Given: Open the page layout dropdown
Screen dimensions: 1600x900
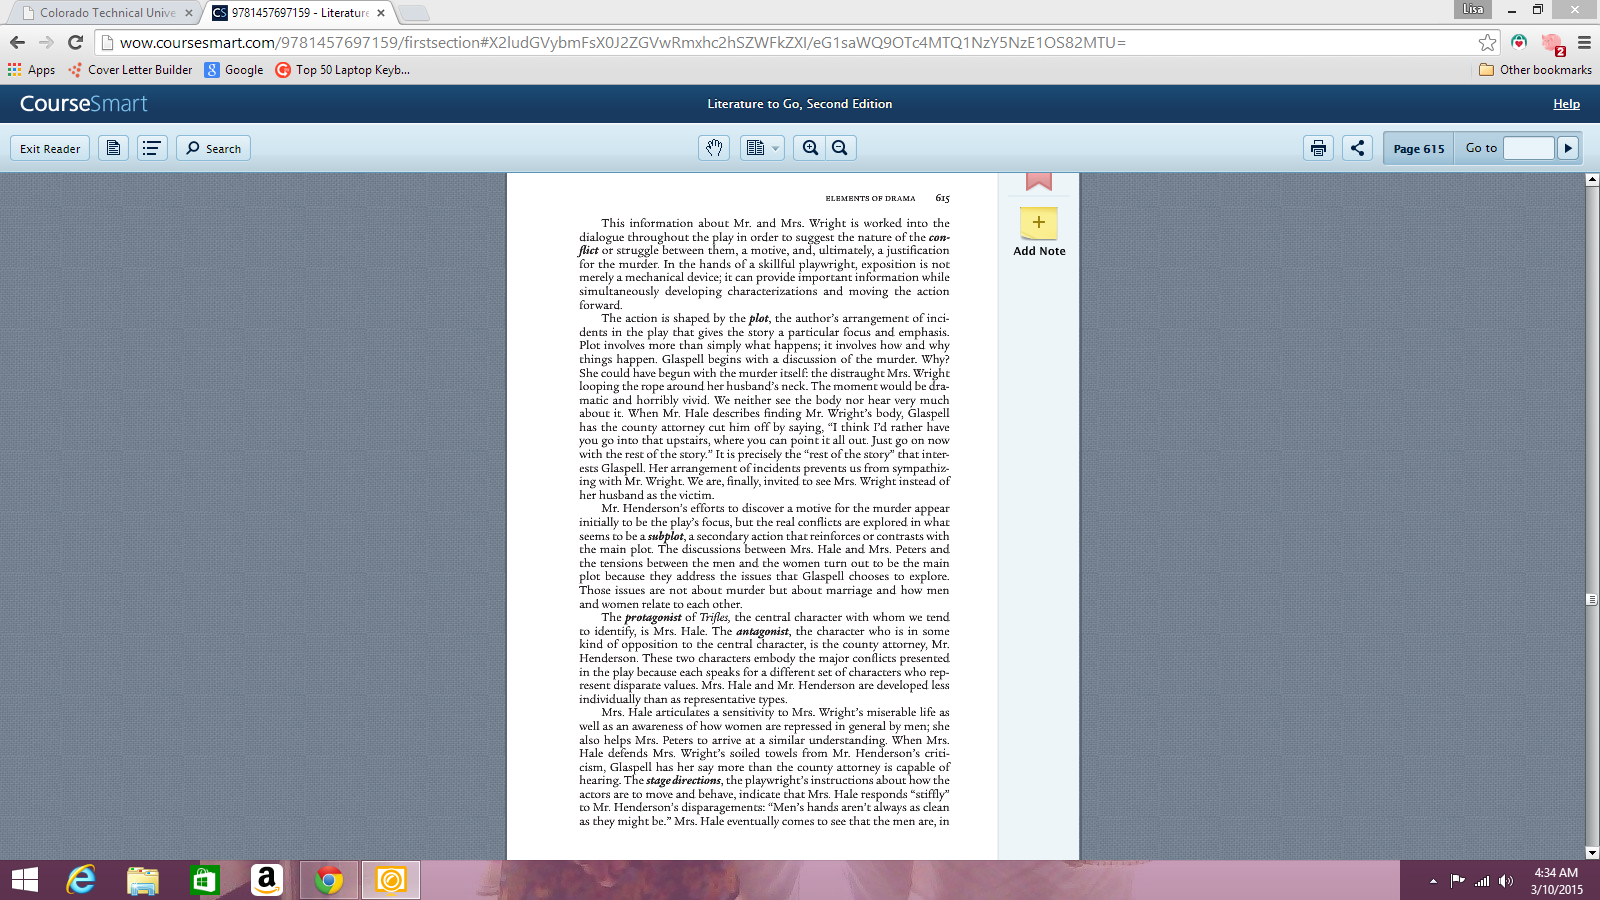Looking at the screenshot, I should click(762, 148).
